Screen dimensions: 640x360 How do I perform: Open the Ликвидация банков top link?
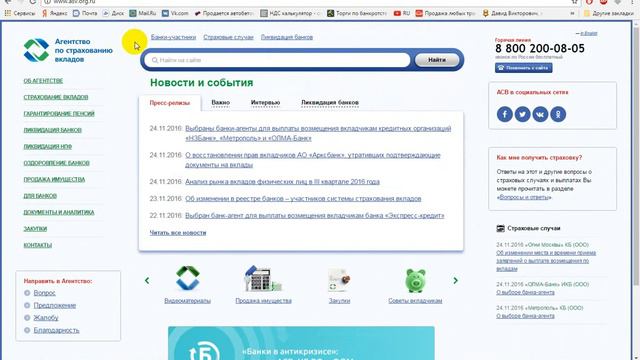[287, 37]
